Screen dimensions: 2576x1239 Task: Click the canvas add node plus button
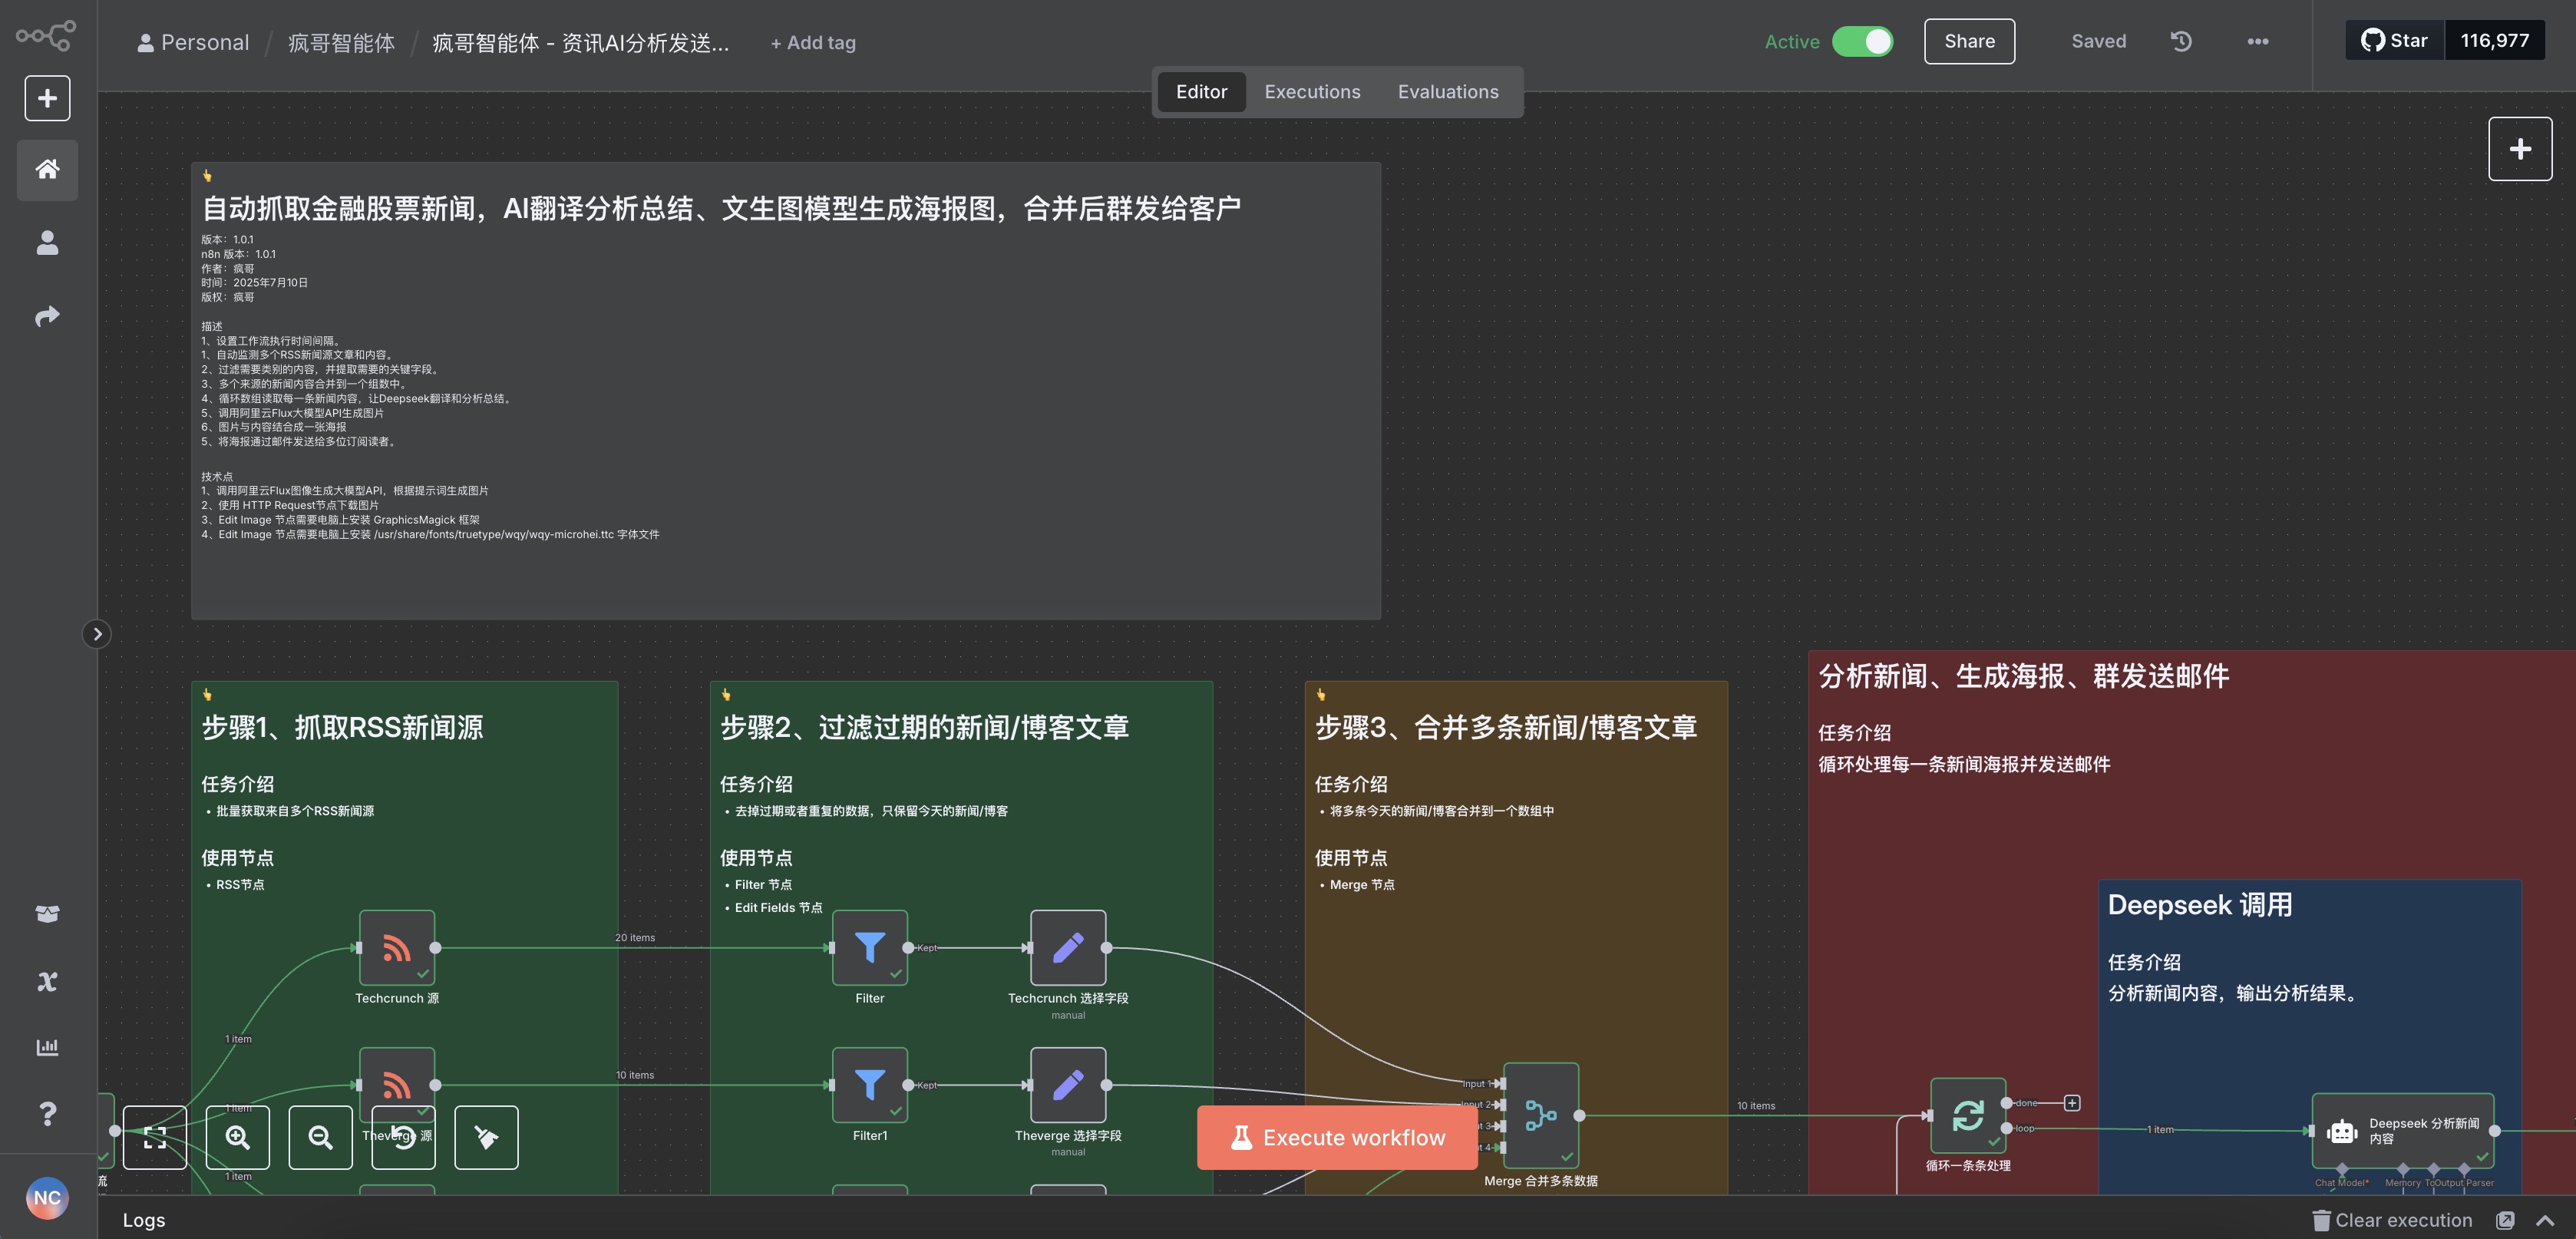(2520, 149)
